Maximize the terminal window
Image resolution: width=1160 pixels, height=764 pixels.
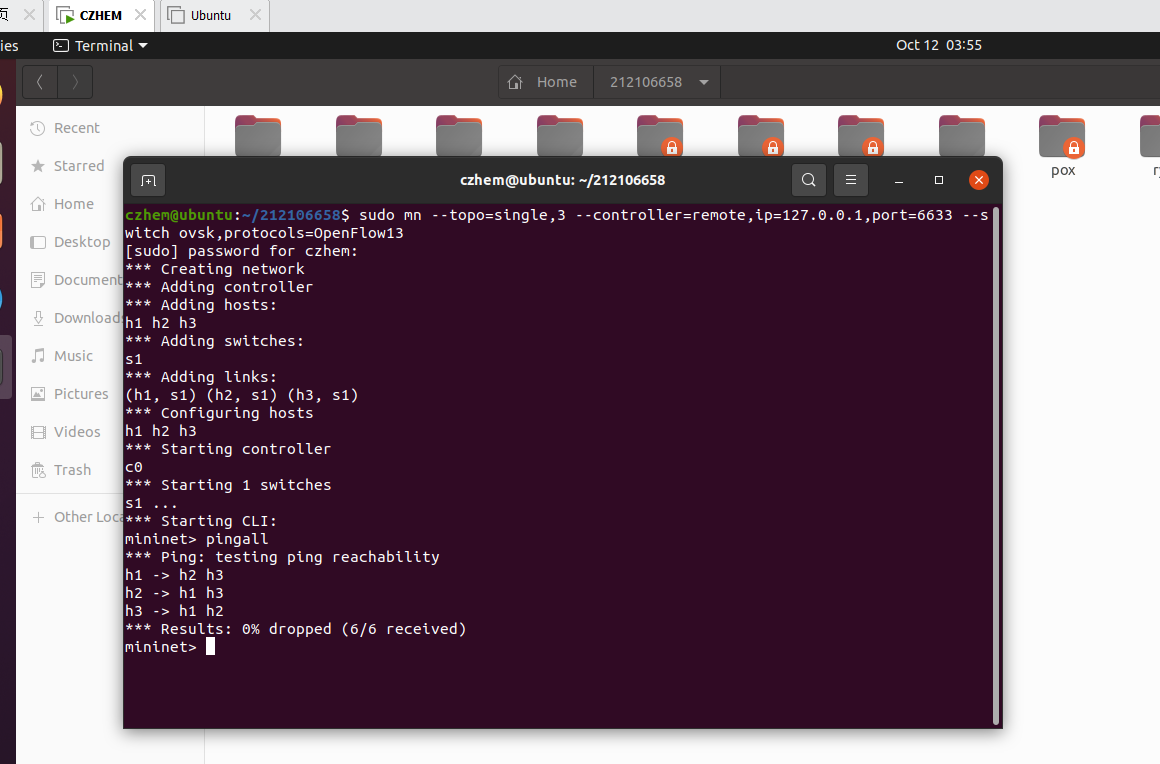pyautogui.click(x=939, y=180)
